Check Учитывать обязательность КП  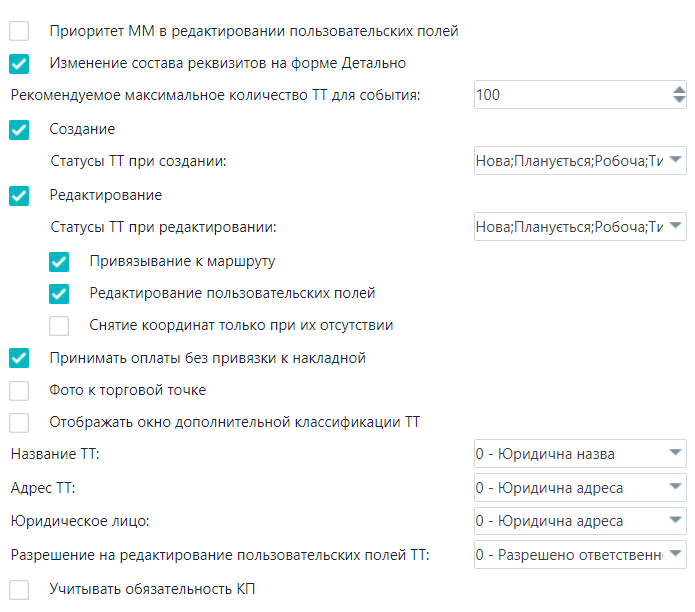pos(19,589)
